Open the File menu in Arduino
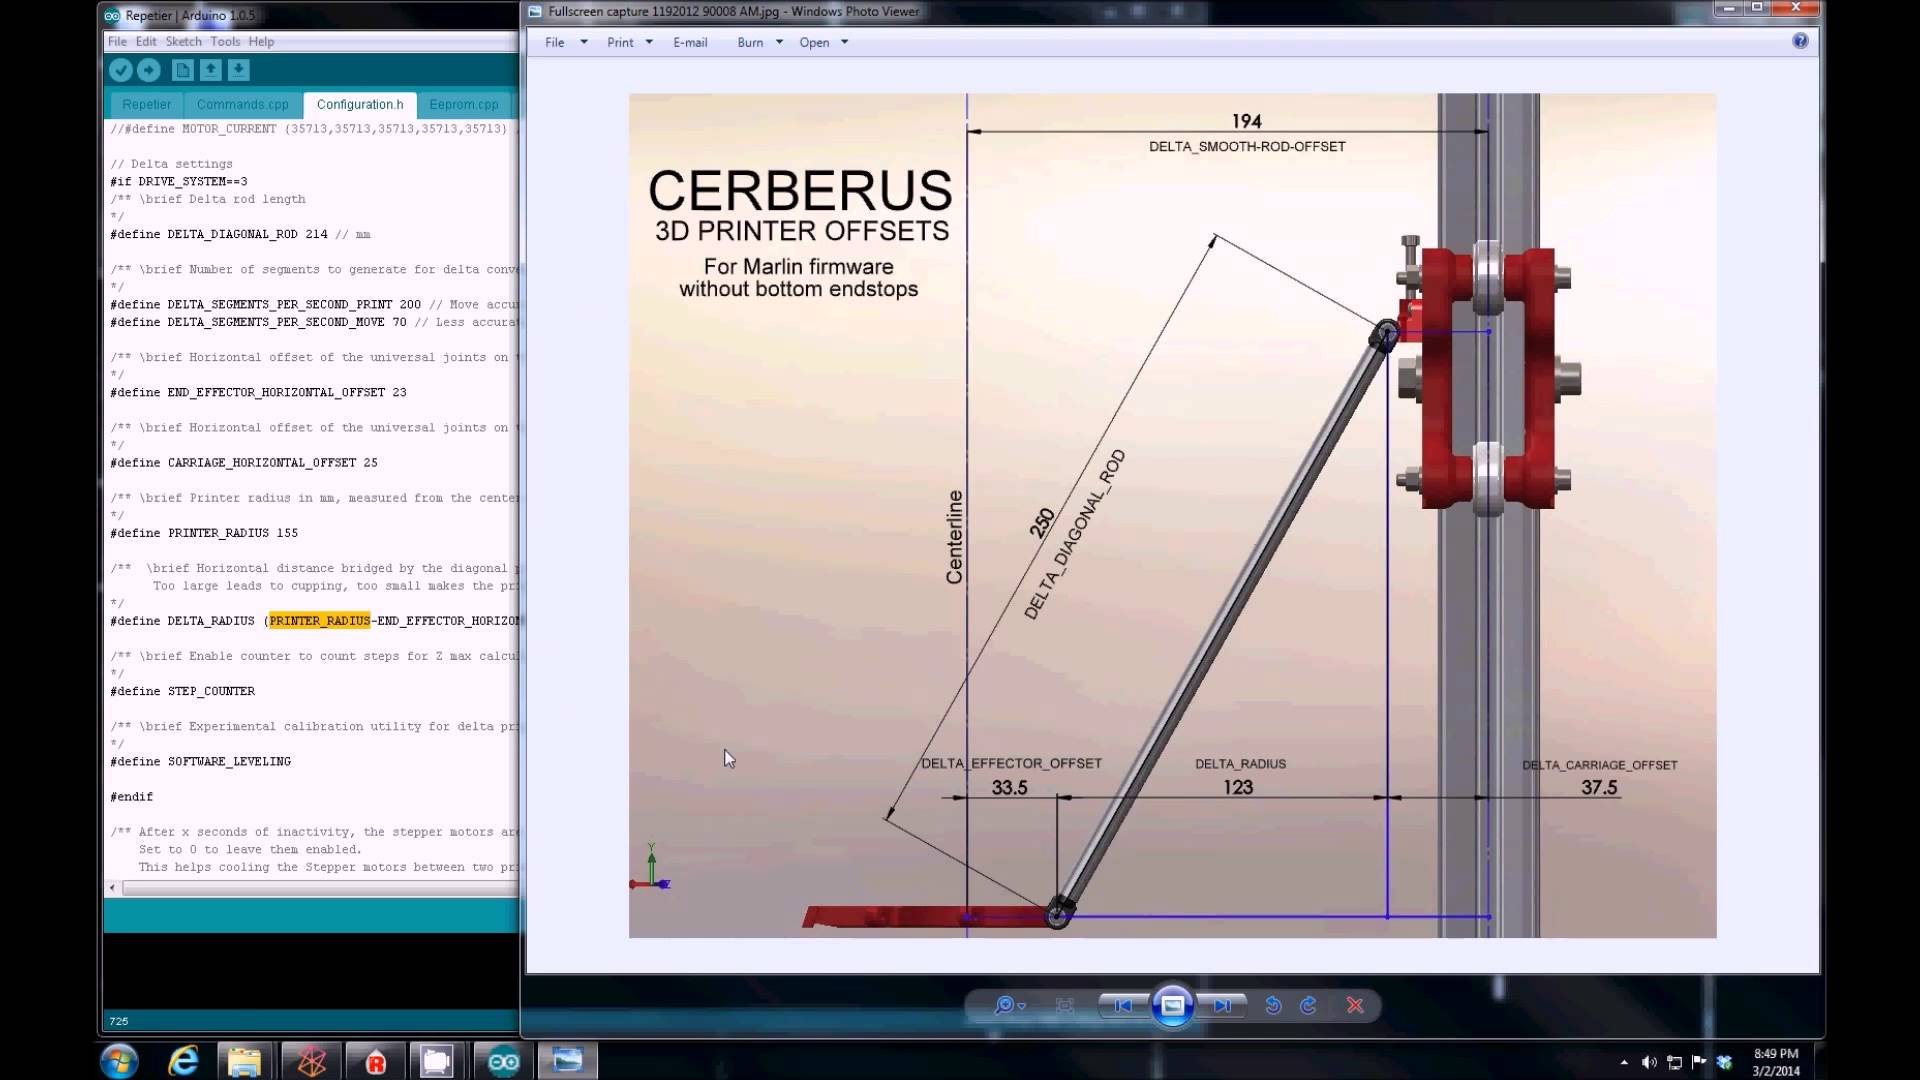The height and width of the screenshot is (1080, 1920). [x=117, y=41]
